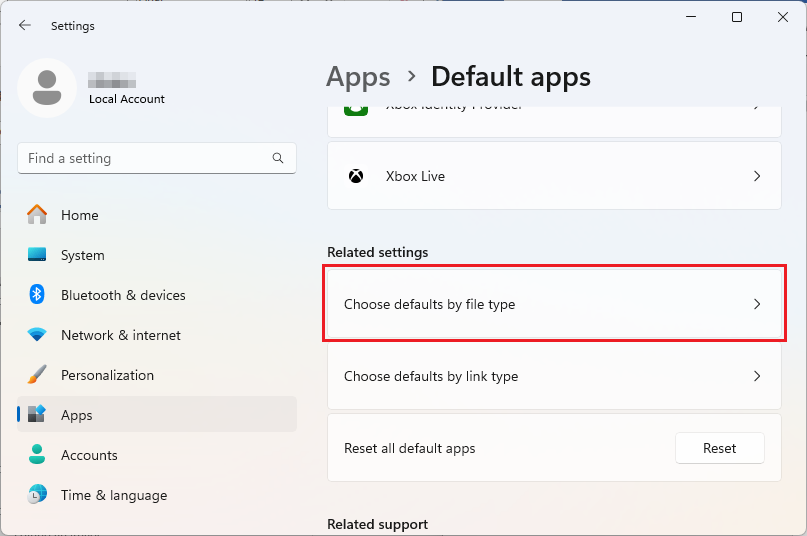Screen dimensions: 807x536
Task: Click the chevron for defaults by link type
Action: click(x=757, y=376)
